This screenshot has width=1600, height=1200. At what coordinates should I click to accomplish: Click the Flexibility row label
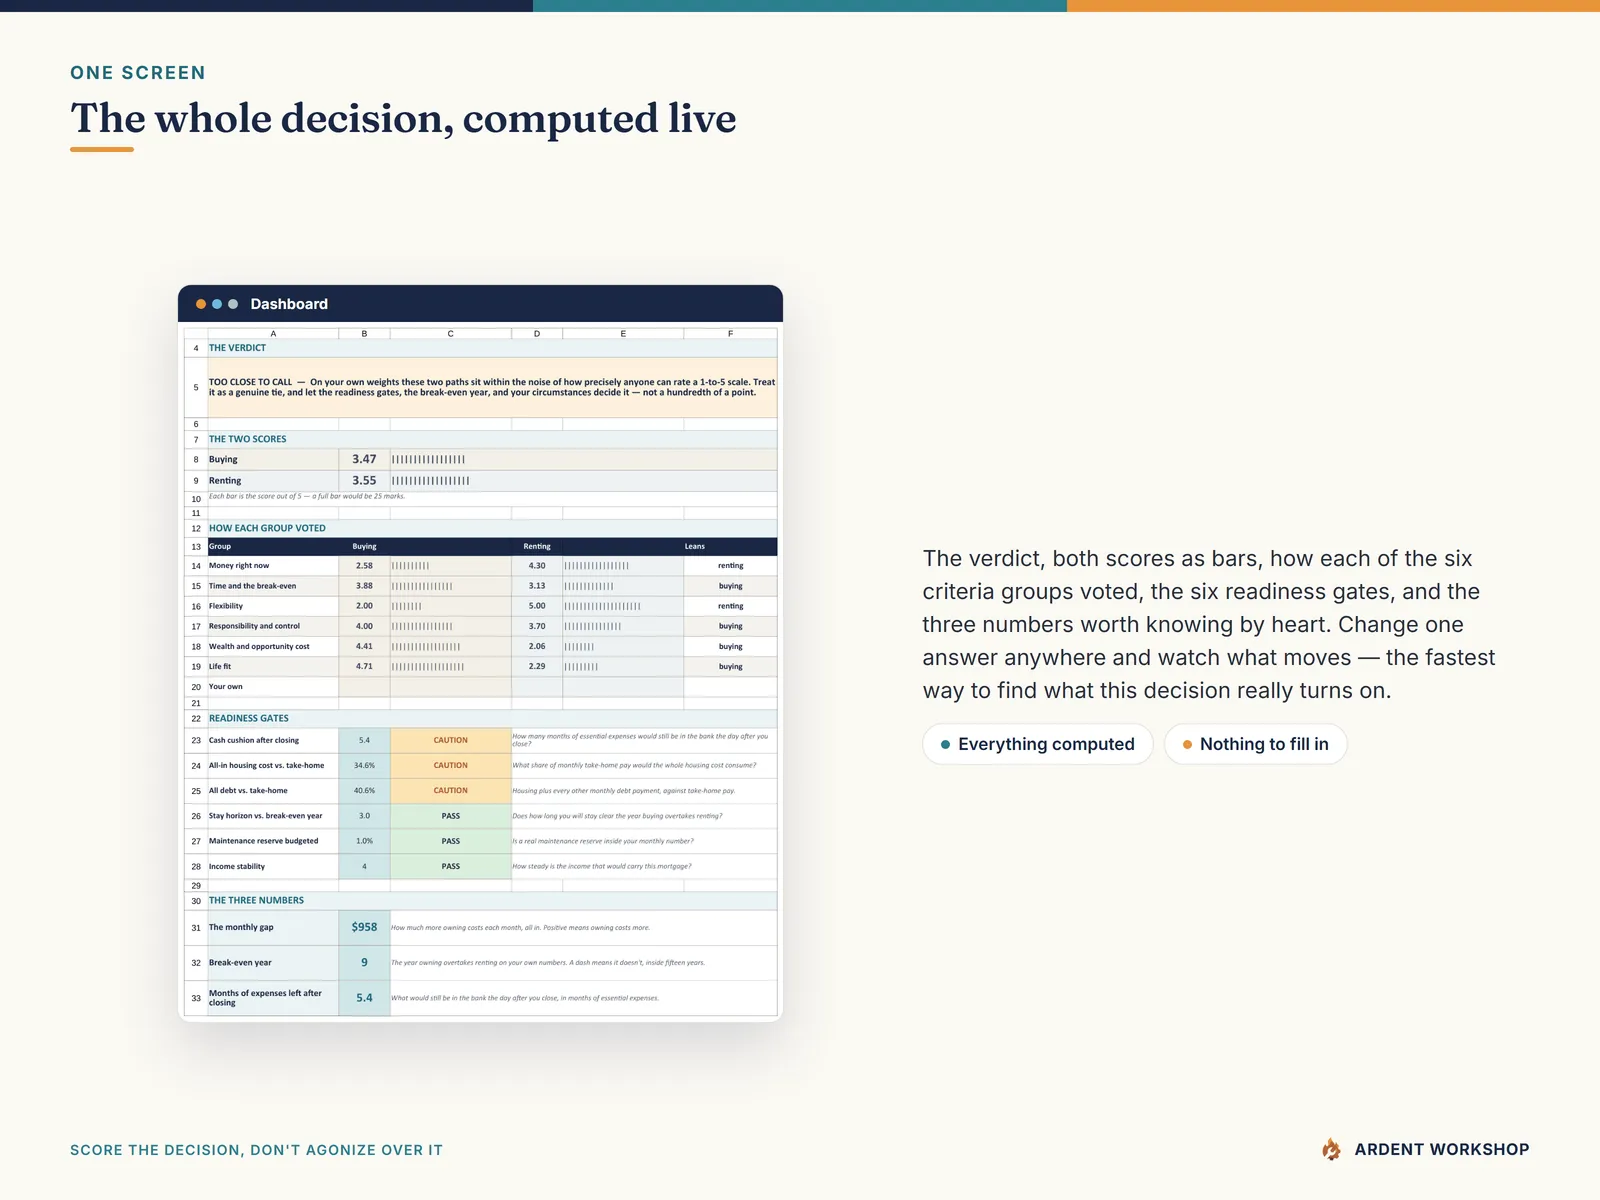pos(226,606)
